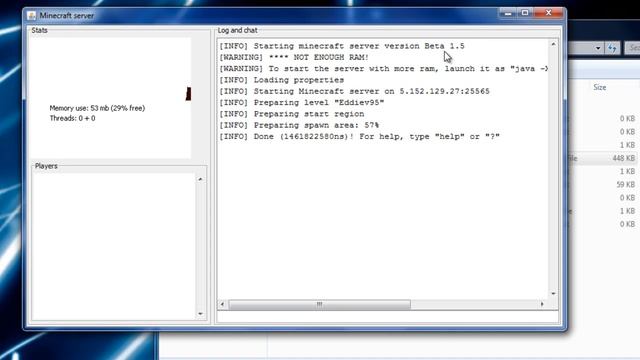Click the memory usage graph bar

click(x=188, y=94)
